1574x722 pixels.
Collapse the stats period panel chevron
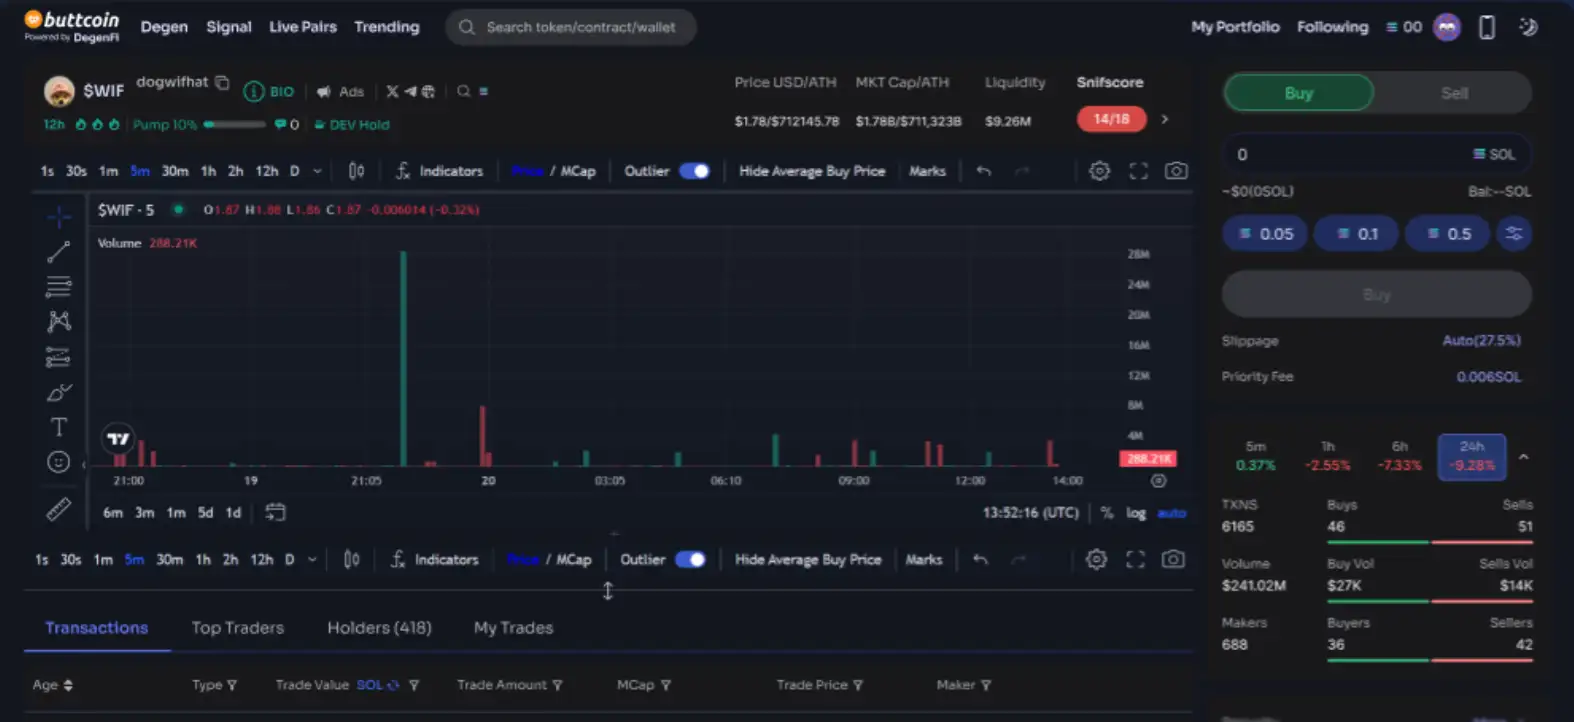[x=1523, y=457]
